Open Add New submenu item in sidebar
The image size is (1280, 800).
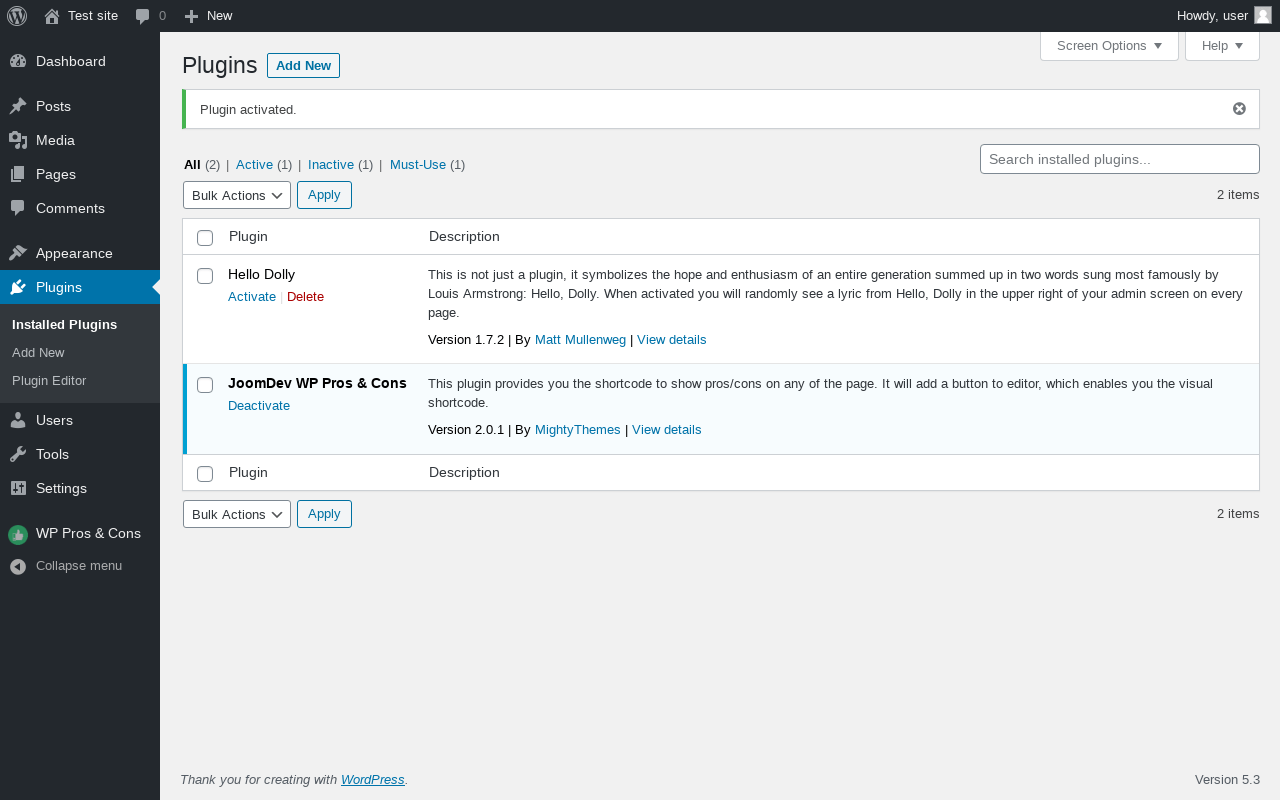pyautogui.click(x=38, y=353)
